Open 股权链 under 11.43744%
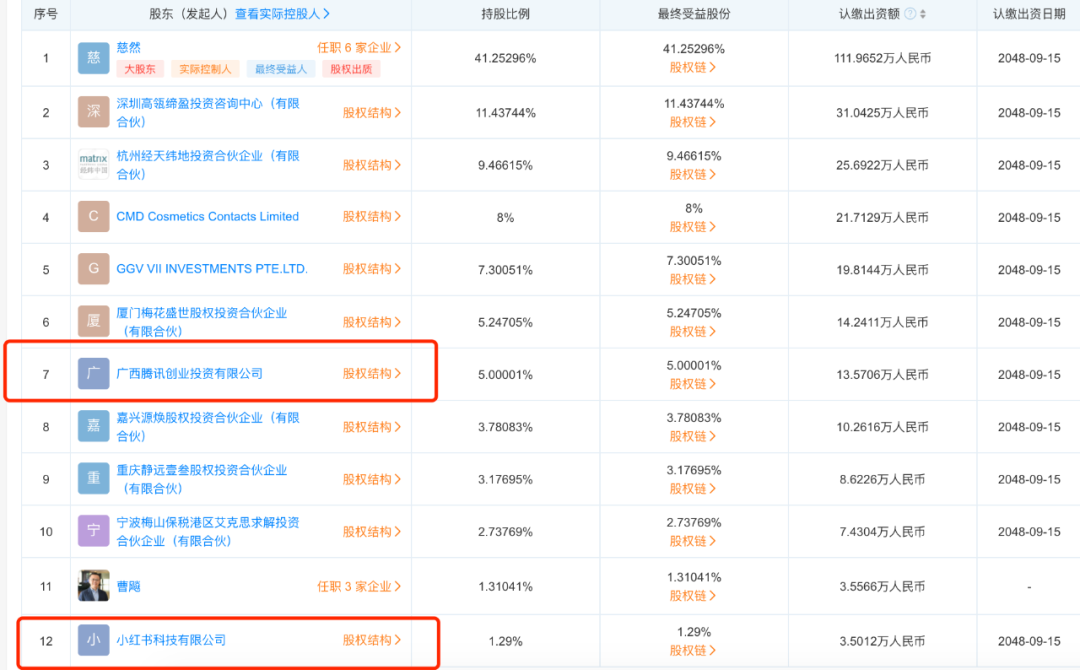 [693, 122]
